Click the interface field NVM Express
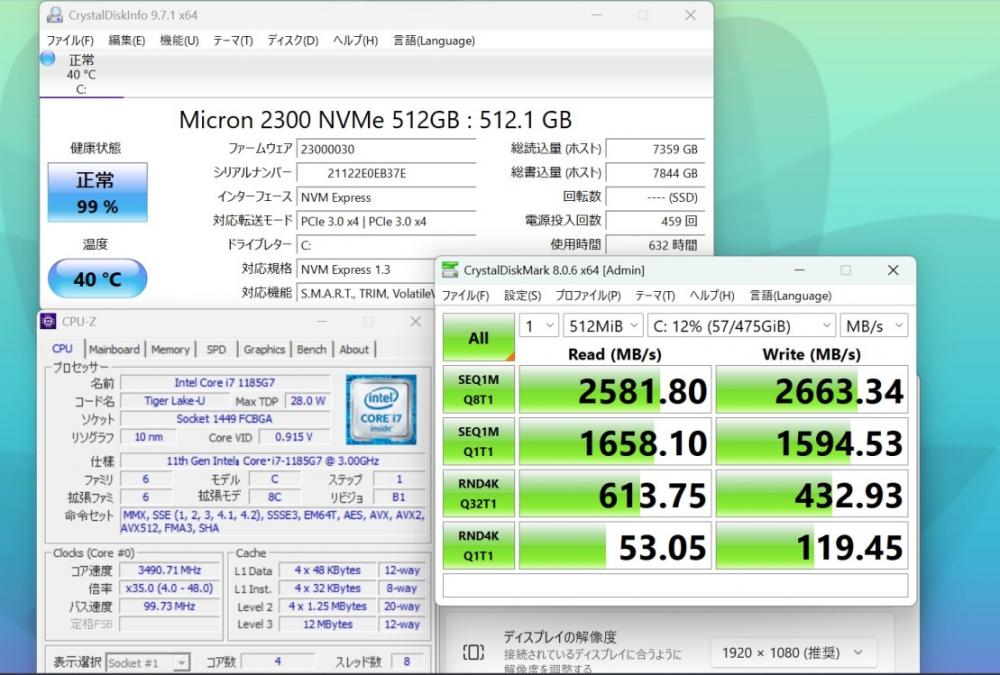 [386, 198]
